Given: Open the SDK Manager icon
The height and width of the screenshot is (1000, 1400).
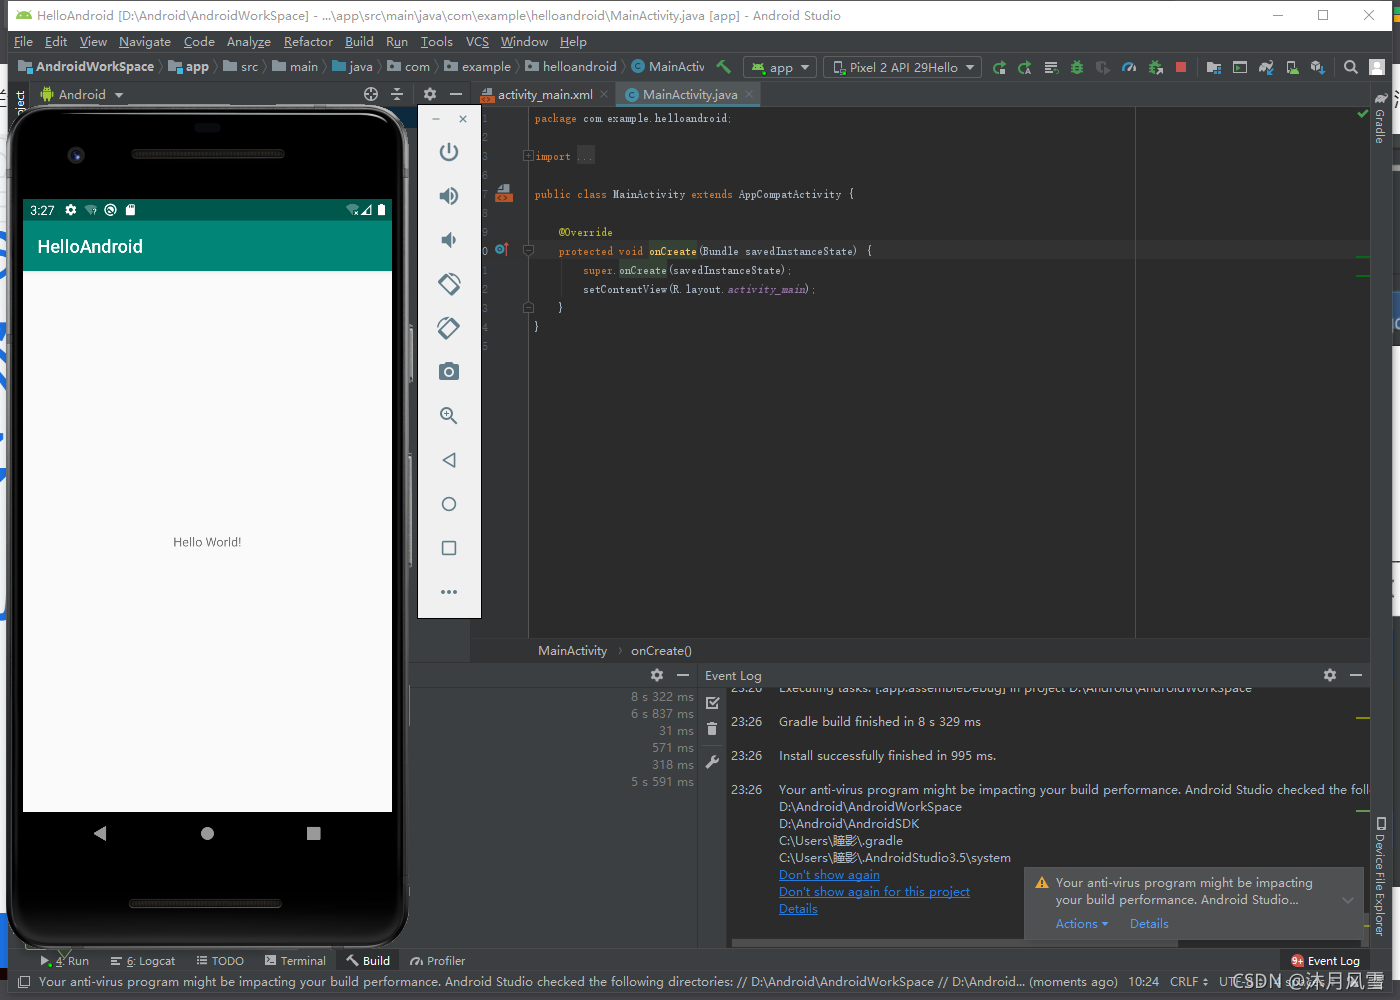Looking at the screenshot, I should (1318, 67).
